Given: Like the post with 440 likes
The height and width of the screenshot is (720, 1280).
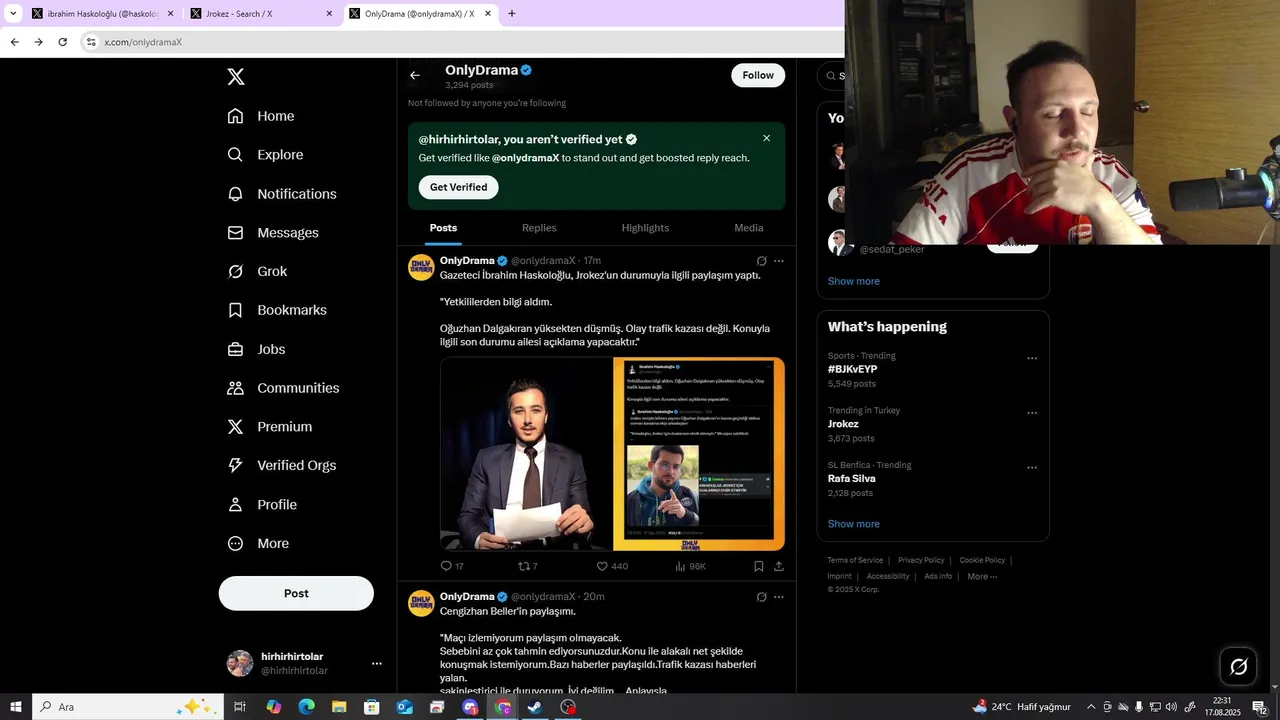Looking at the screenshot, I should [x=612, y=566].
